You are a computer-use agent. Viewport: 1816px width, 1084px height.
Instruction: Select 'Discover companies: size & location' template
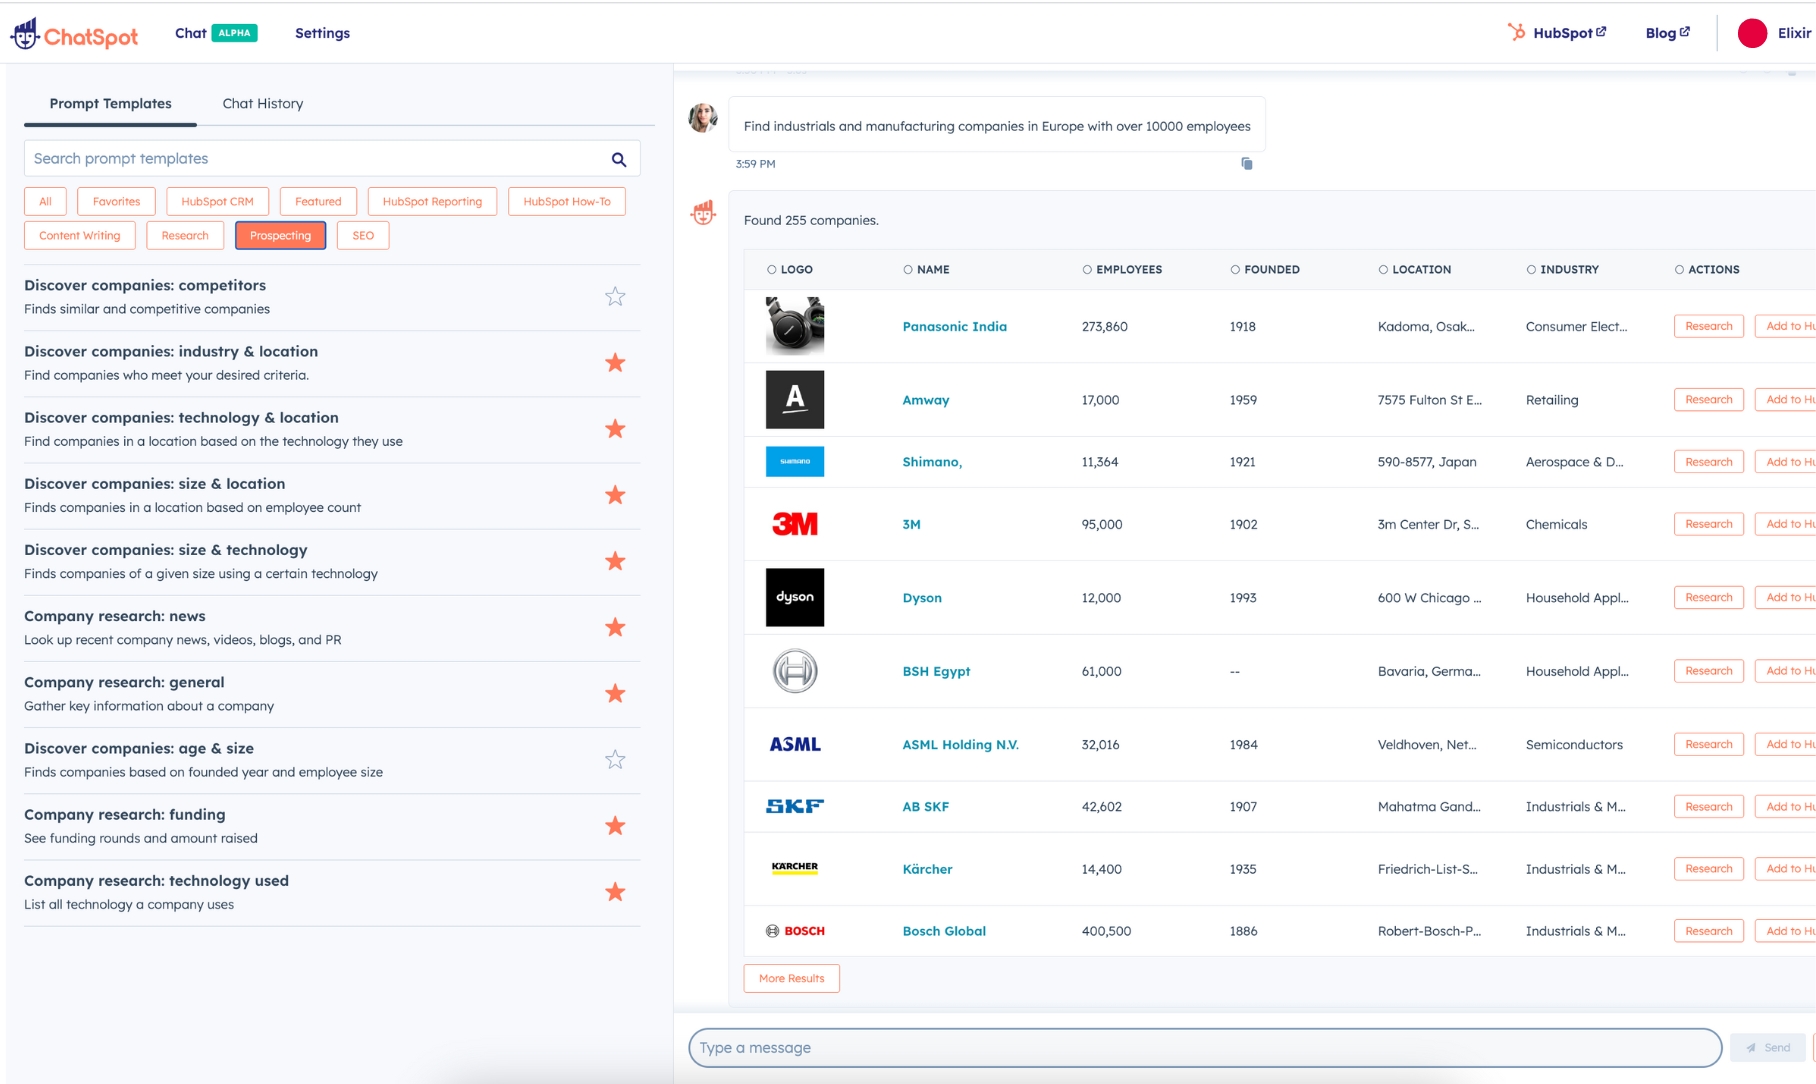click(x=332, y=496)
